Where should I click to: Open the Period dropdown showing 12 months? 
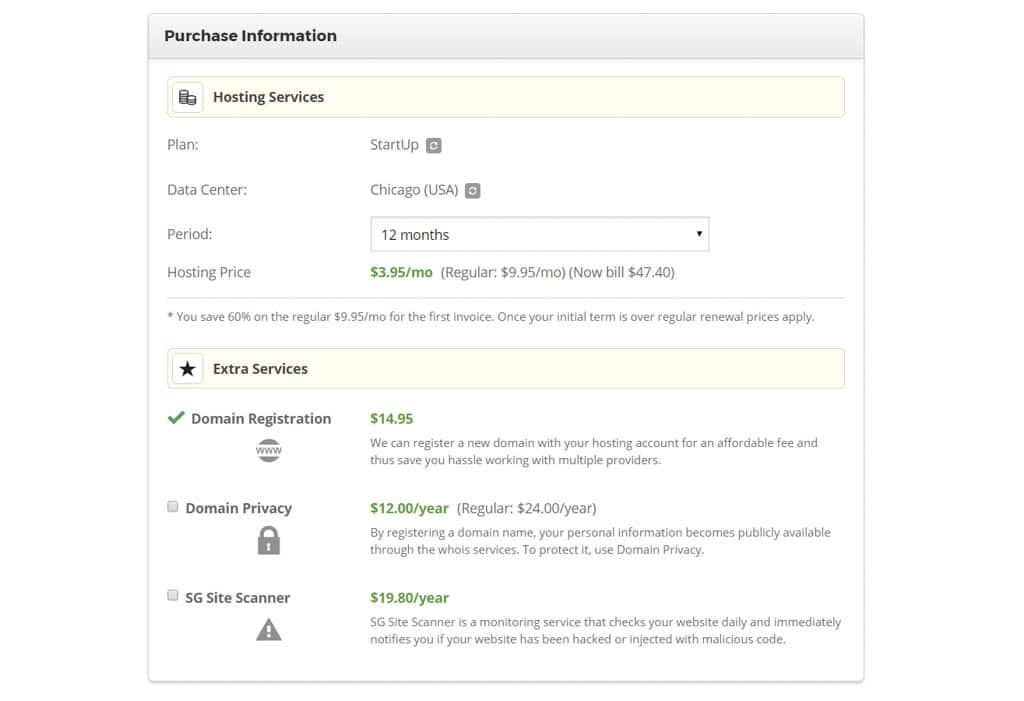click(539, 235)
